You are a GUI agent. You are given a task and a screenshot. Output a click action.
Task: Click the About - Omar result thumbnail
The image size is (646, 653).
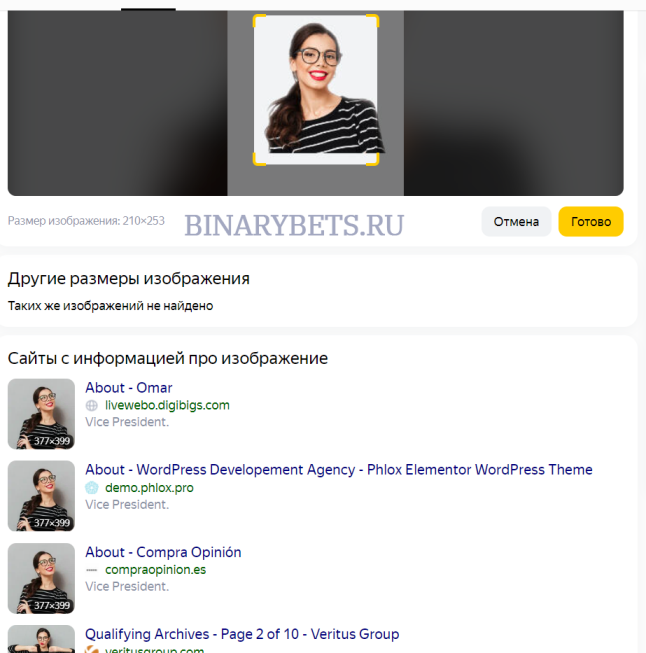pyautogui.click(x=41, y=414)
